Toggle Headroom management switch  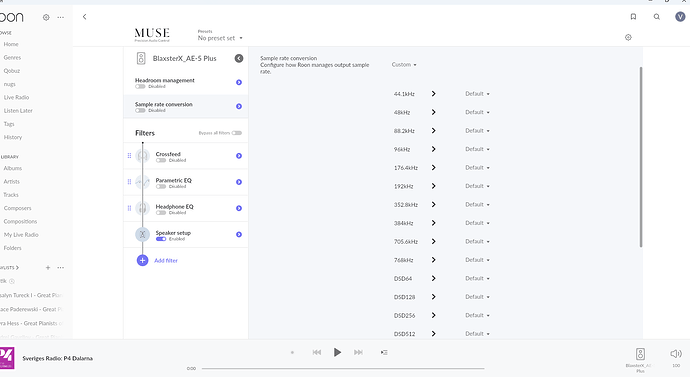pos(140,87)
